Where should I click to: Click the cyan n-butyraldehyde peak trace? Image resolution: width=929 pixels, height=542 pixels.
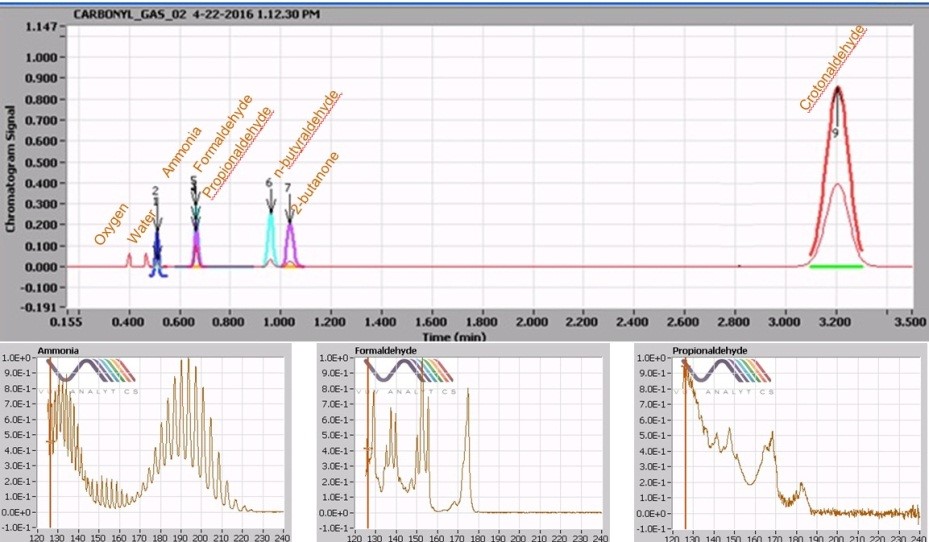pos(270,240)
